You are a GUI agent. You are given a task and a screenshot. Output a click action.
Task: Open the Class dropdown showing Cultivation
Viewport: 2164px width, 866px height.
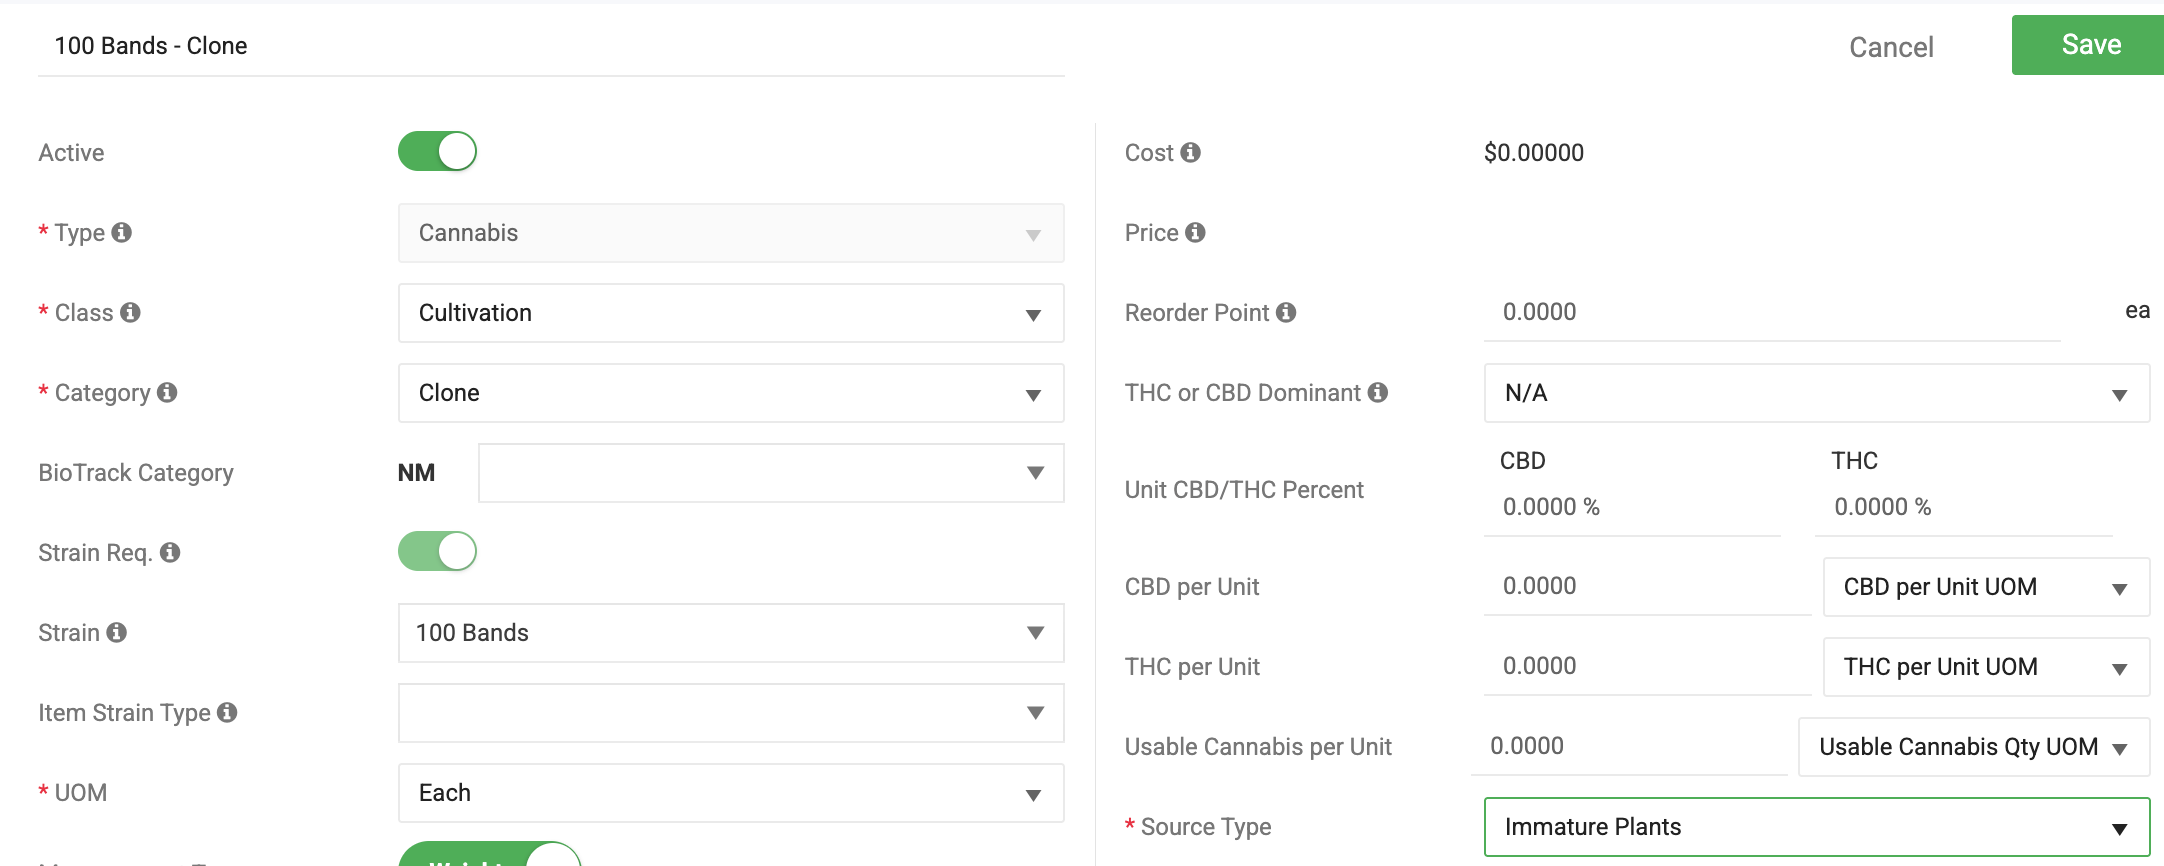731,313
